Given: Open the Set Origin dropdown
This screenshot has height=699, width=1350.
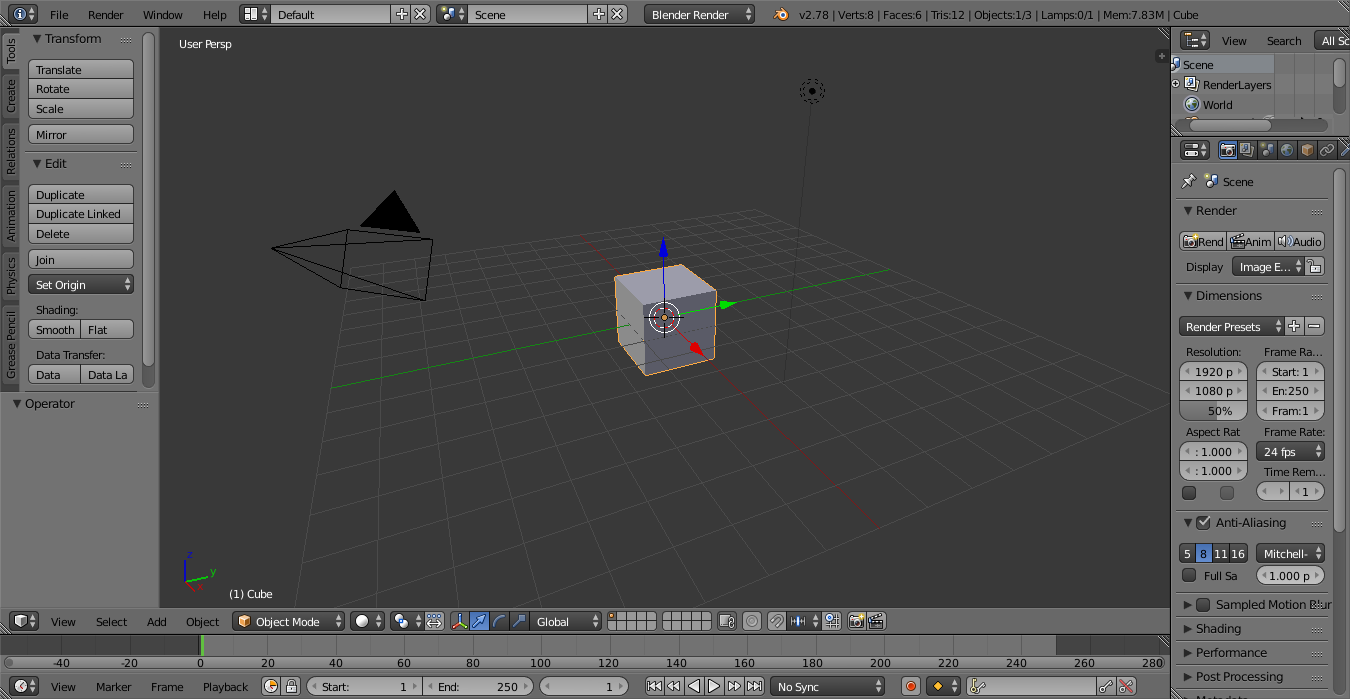Looking at the screenshot, I should [x=81, y=284].
